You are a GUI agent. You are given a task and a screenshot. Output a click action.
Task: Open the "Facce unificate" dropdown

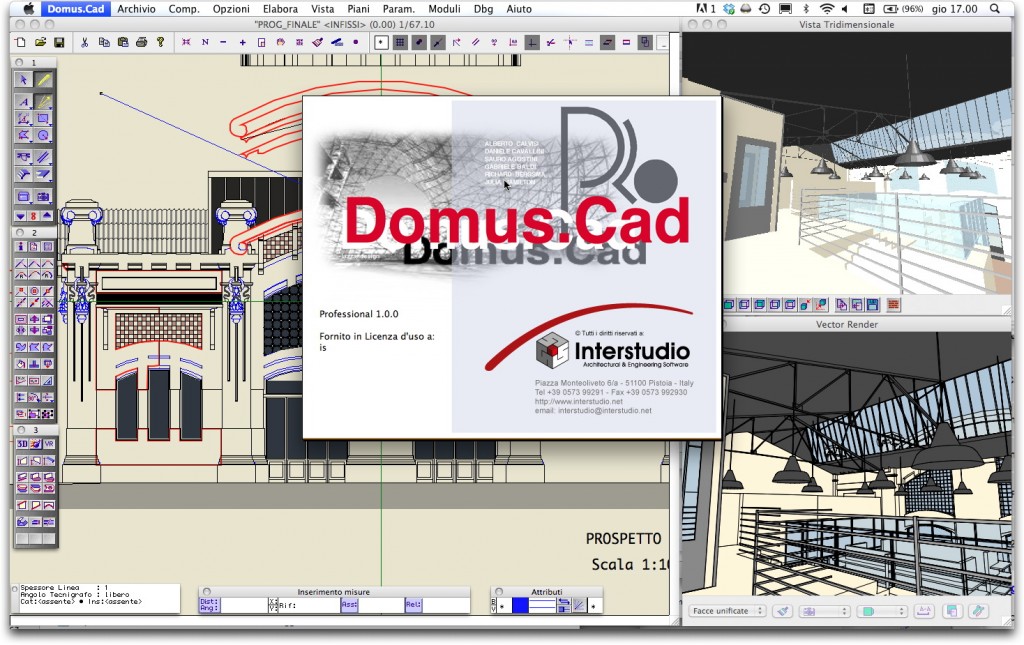click(x=727, y=610)
